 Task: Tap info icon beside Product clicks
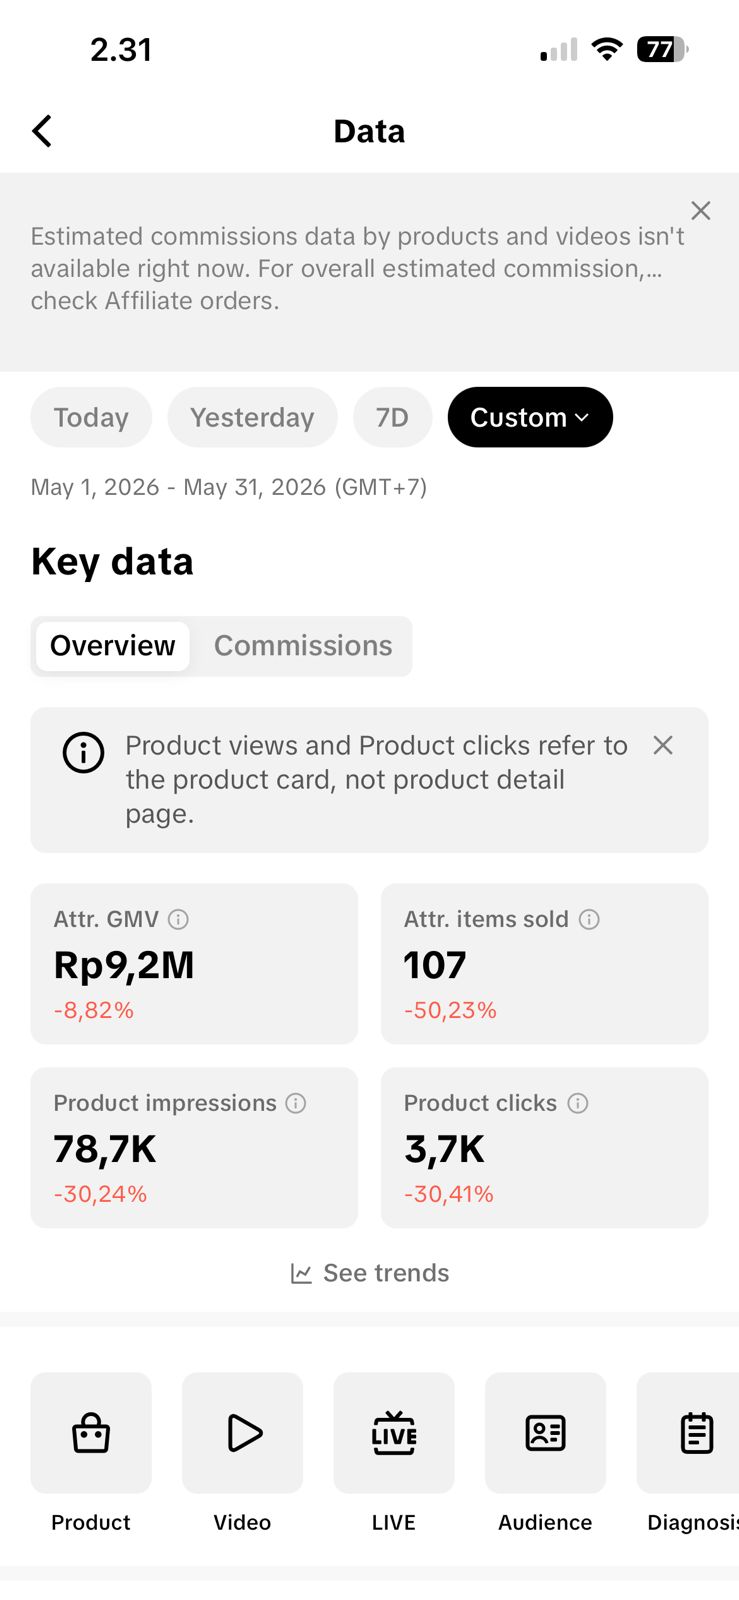[x=578, y=1103]
